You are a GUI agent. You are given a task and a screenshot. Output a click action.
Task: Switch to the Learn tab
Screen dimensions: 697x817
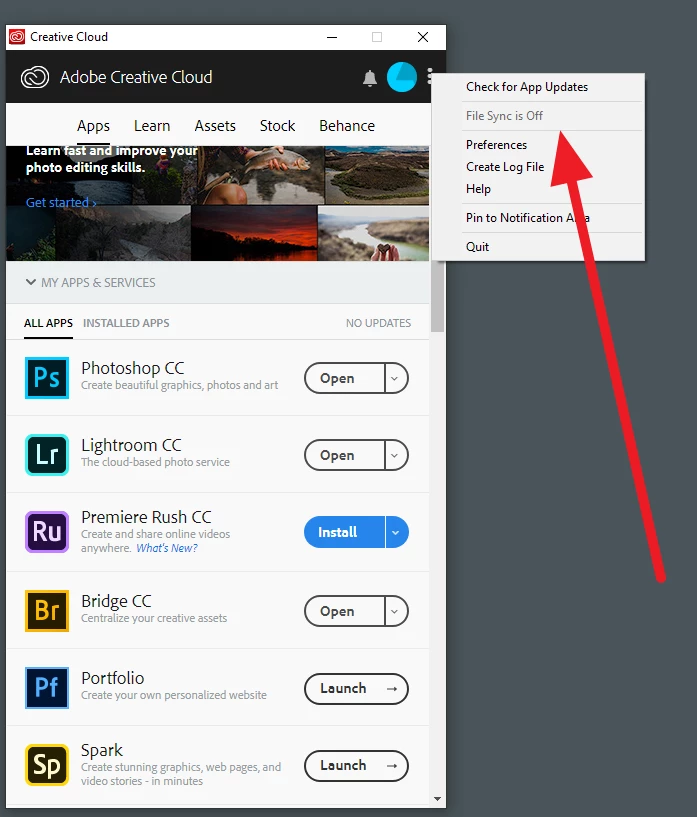click(x=152, y=126)
